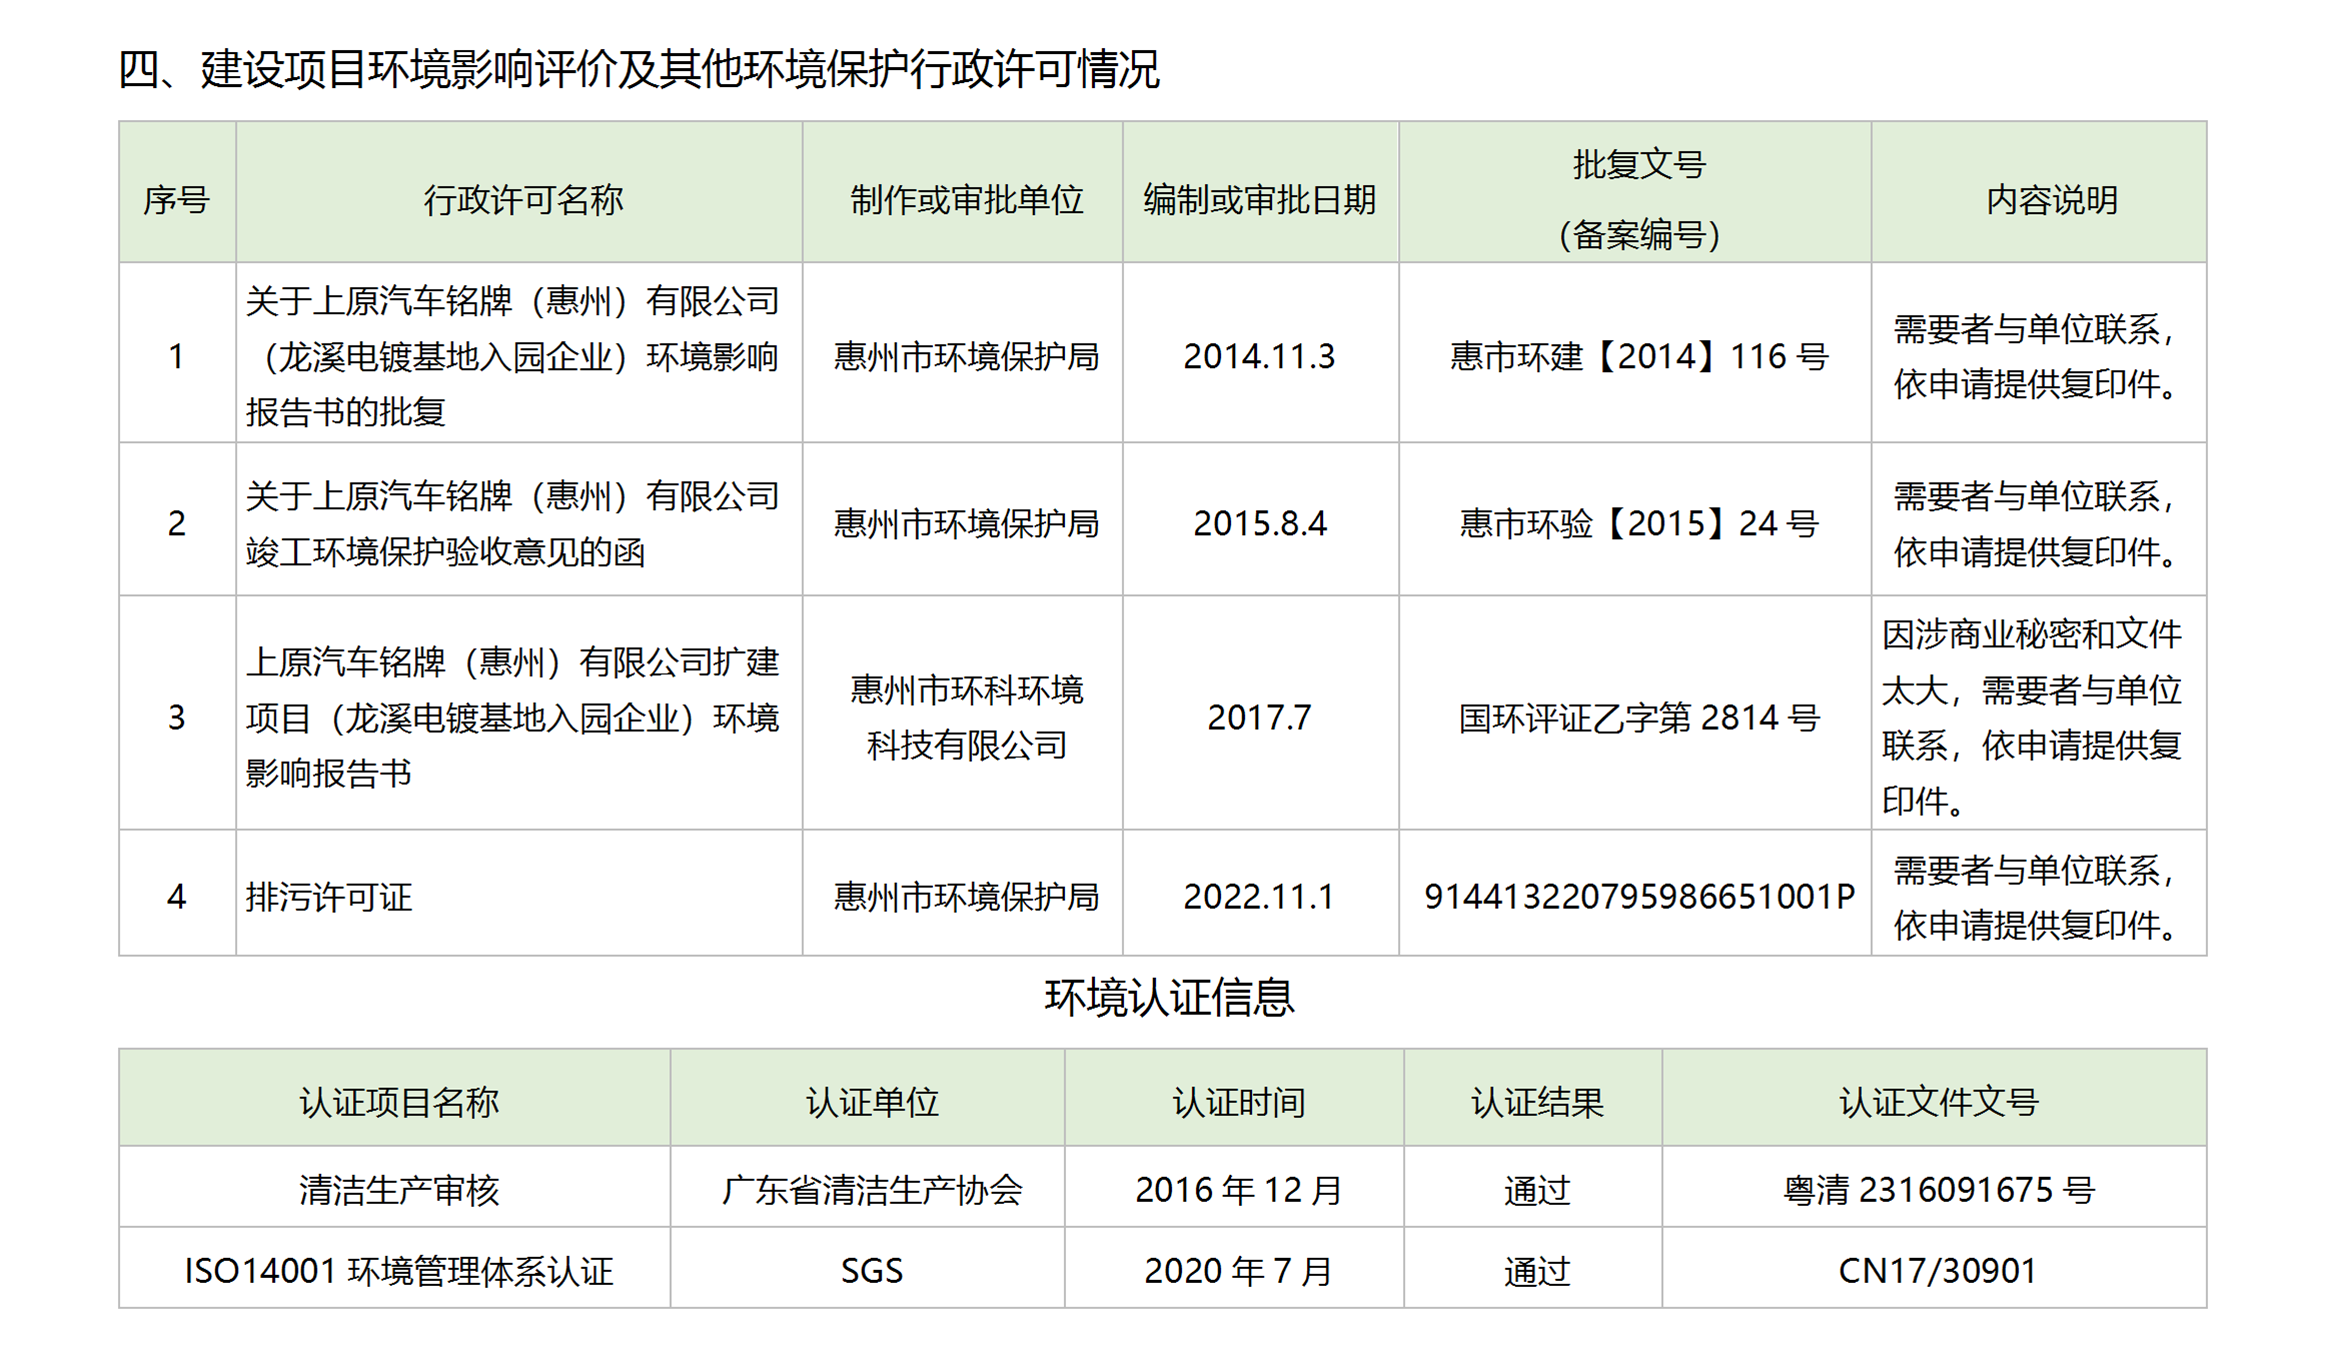2338x1358 pixels.
Task: Select the row number 2 cell
Action: click(x=177, y=521)
